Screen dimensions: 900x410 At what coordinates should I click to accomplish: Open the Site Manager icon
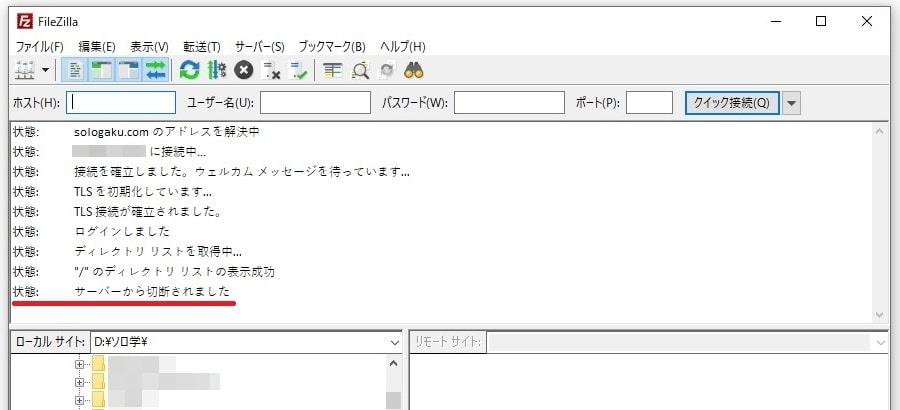[24, 70]
